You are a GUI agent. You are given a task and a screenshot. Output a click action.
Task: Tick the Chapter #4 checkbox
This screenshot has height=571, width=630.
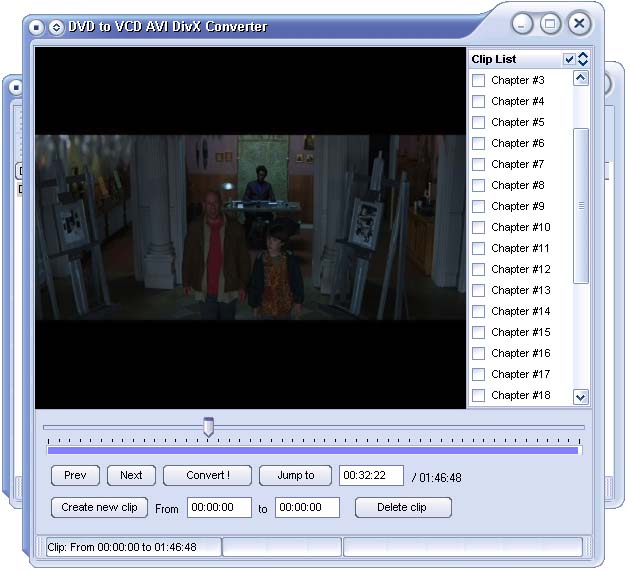[478, 101]
